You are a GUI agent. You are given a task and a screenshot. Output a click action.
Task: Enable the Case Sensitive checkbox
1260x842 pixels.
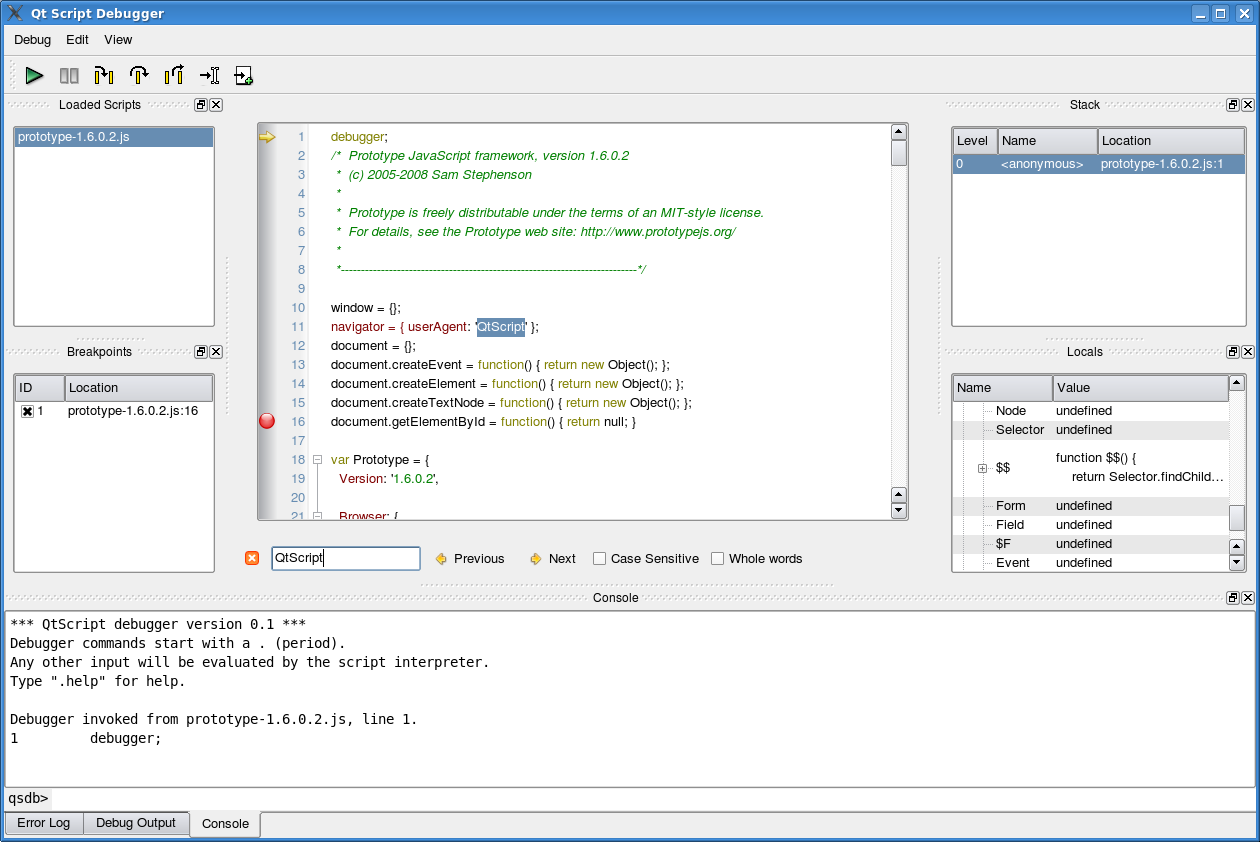click(598, 558)
